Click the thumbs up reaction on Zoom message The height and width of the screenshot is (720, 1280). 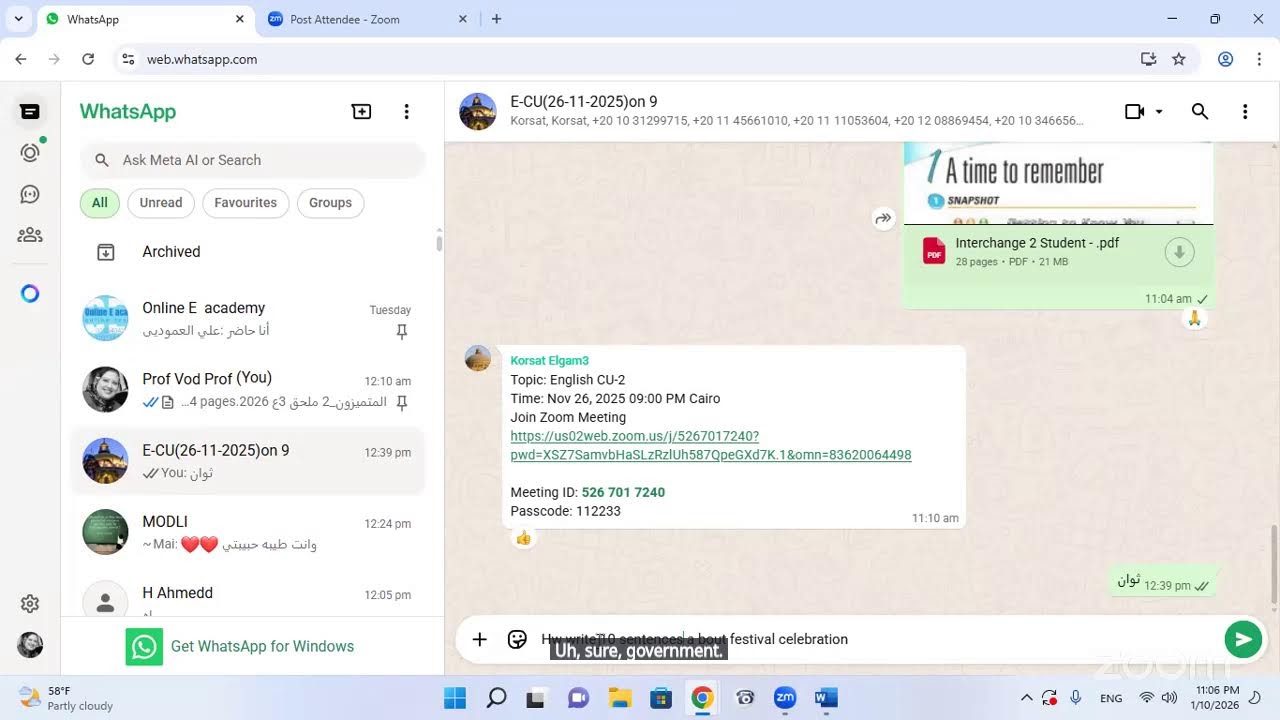pyautogui.click(x=523, y=538)
